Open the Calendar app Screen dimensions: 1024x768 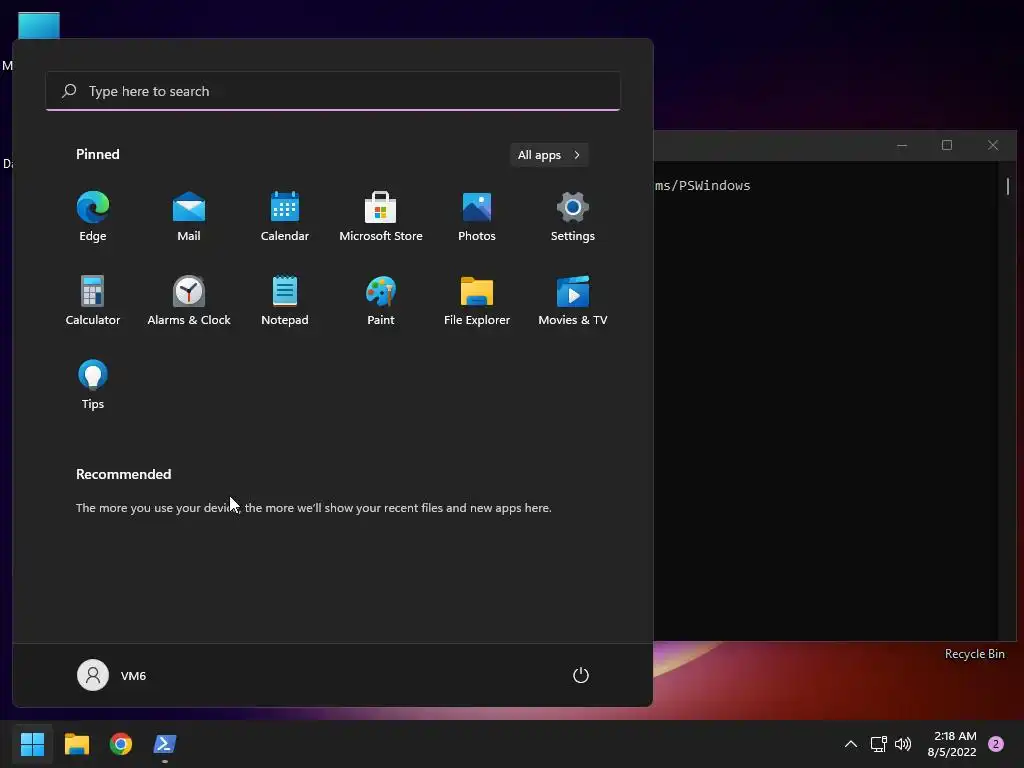[x=285, y=216]
